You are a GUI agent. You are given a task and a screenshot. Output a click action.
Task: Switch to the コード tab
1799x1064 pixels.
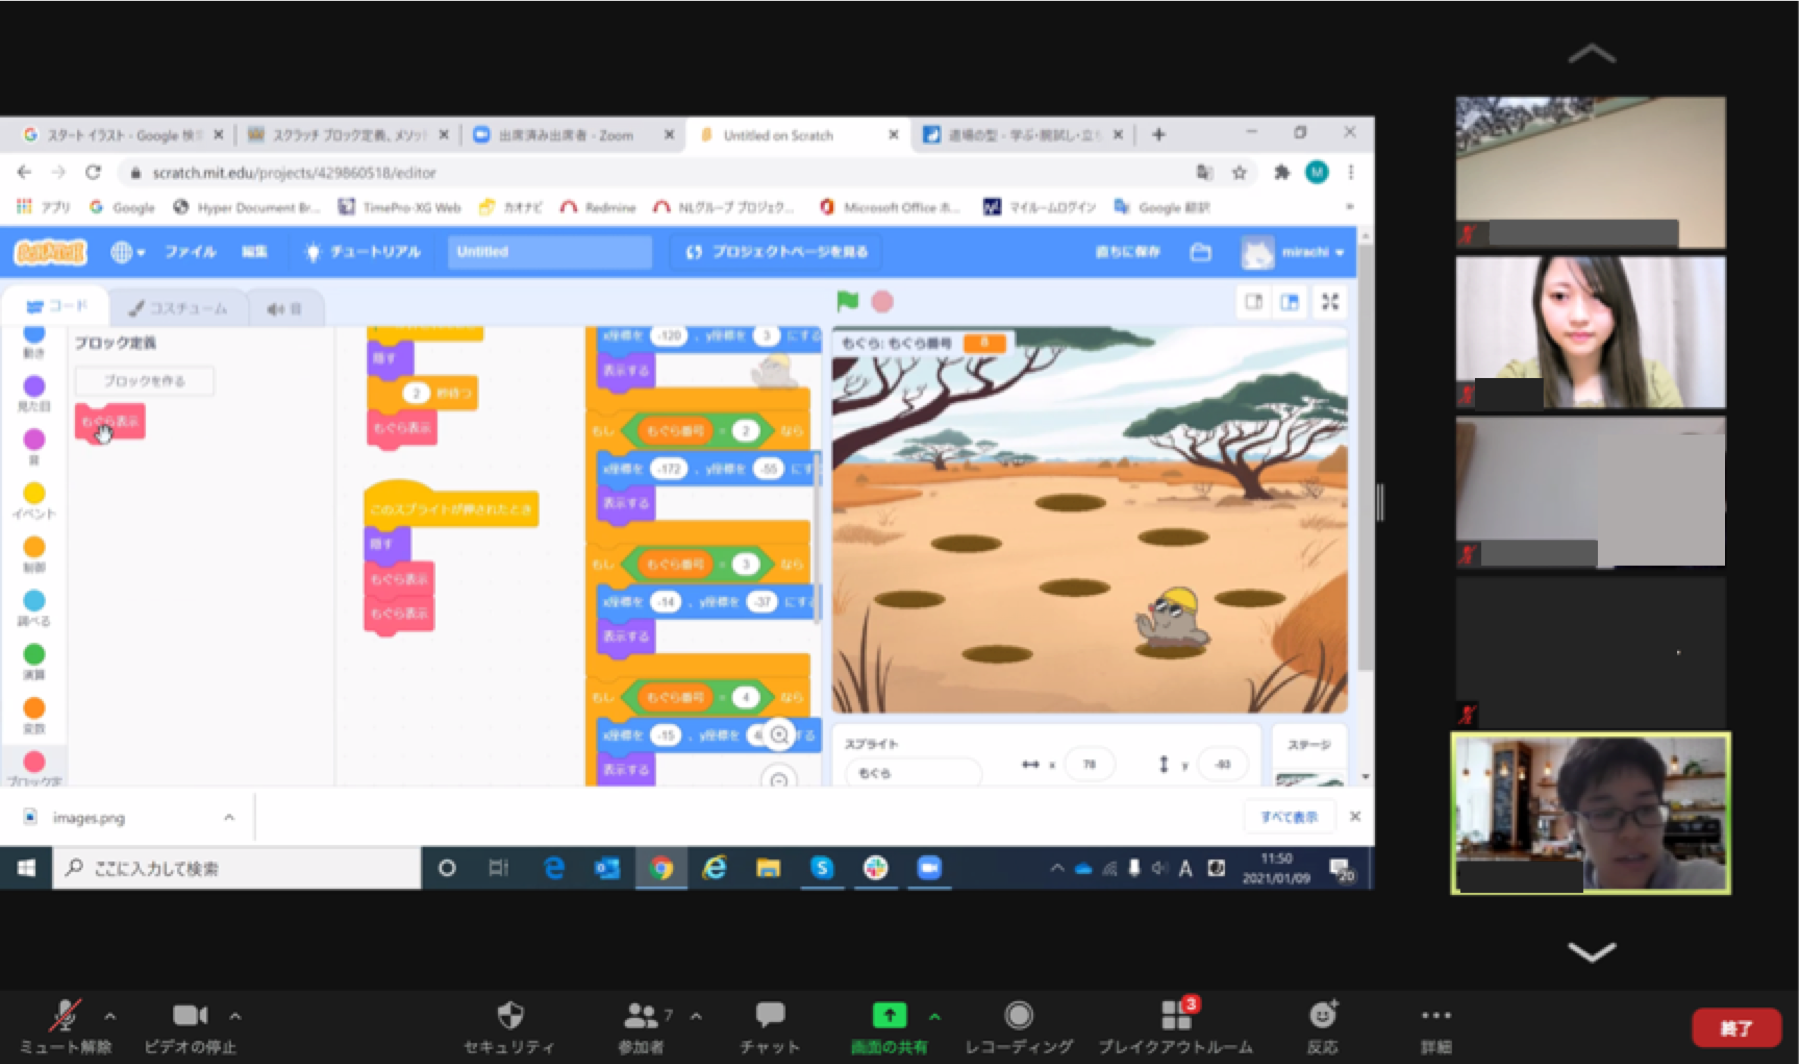56,306
